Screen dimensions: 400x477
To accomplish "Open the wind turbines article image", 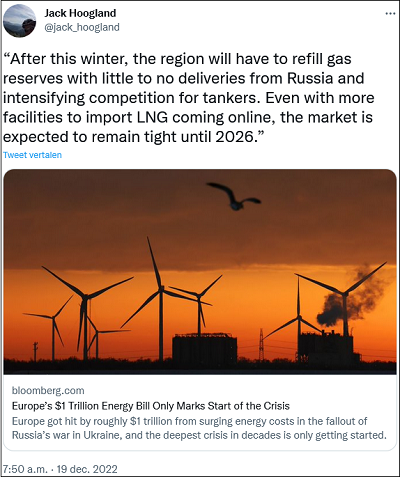I will click(200, 272).
